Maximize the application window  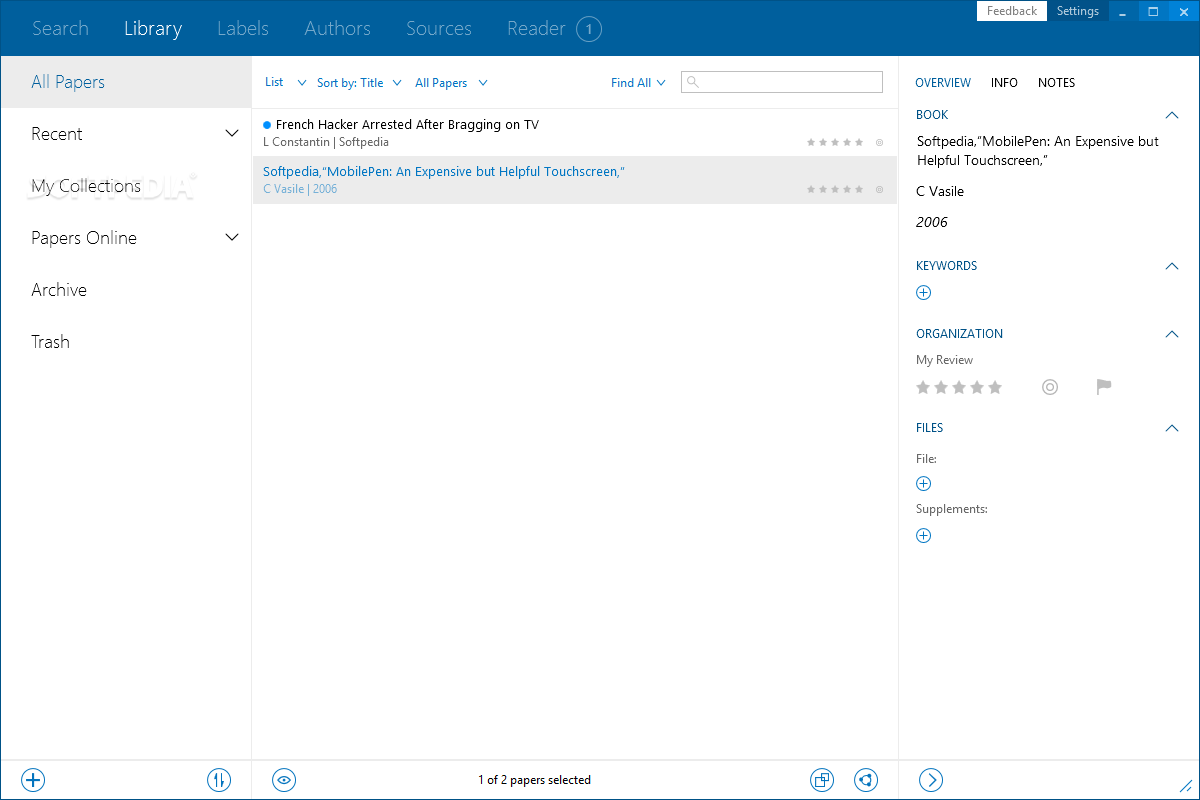pos(1153,11)
